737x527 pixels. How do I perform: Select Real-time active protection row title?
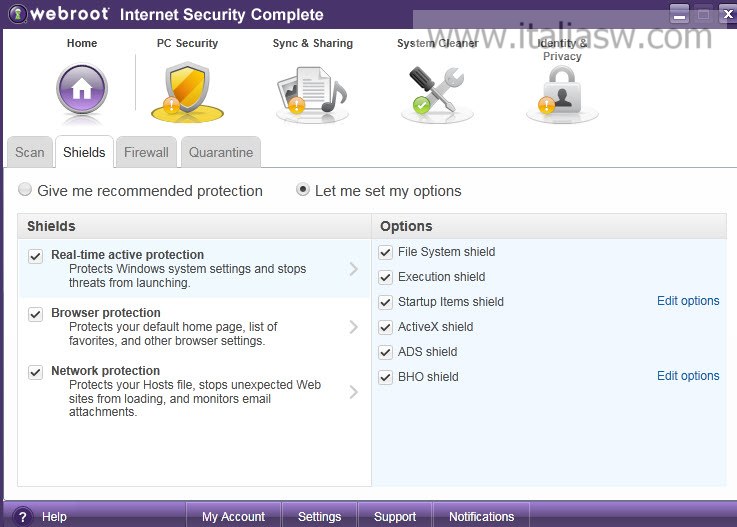127,255
